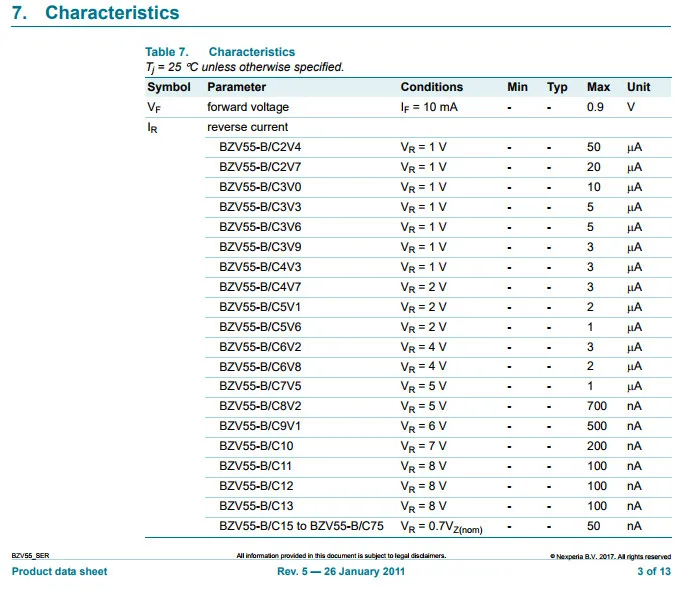Select the 'reverse current' parameter cell
Screen dimensions: 685x589
(x=247, y=127)
